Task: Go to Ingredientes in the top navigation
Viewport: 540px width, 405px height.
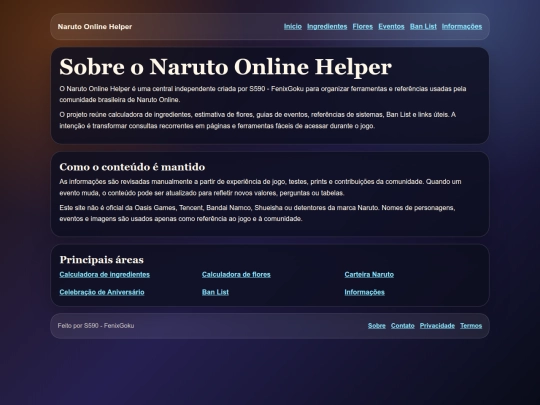Action: pos(327,27)
